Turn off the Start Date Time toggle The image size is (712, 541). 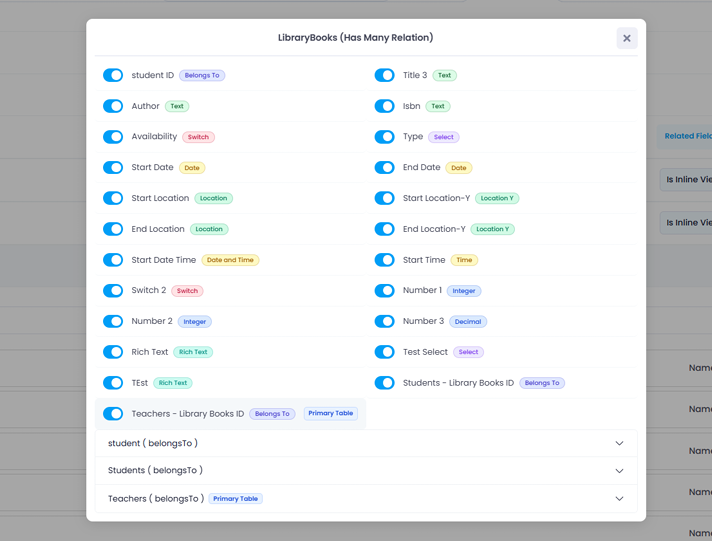point(113,260)
